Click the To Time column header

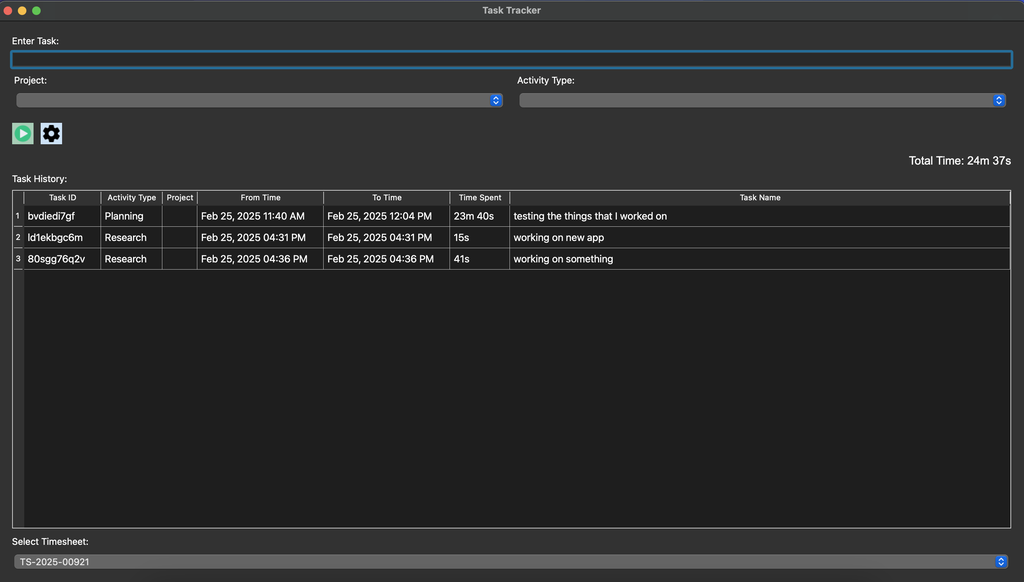(x=386, y=198)
